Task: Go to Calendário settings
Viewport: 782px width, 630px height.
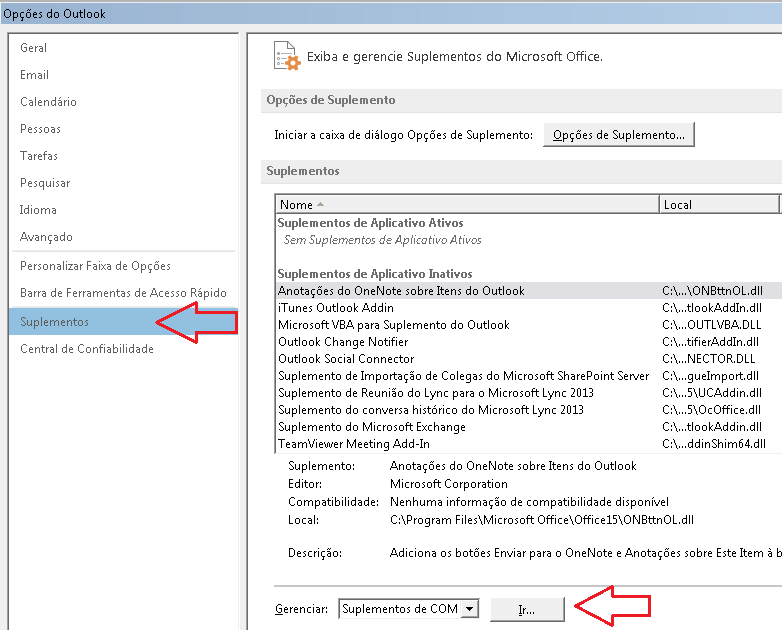Action: click(x=48, y=102)
